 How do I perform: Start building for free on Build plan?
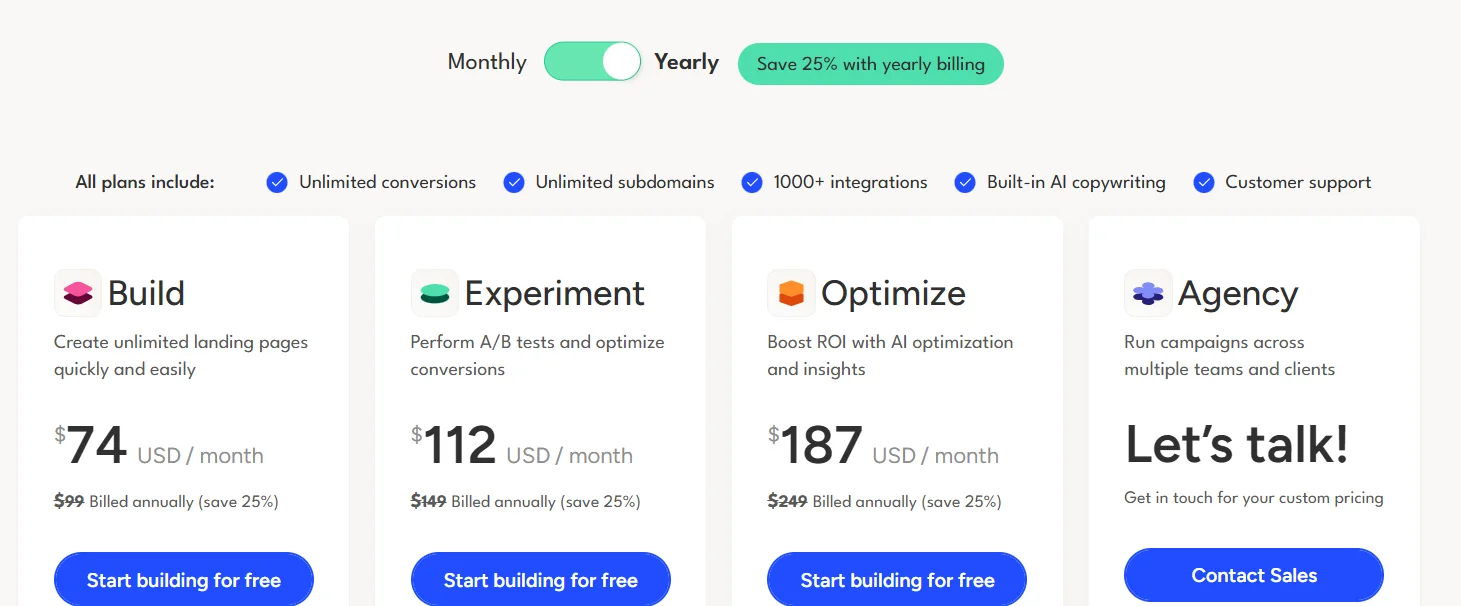(x=184, y=580)
